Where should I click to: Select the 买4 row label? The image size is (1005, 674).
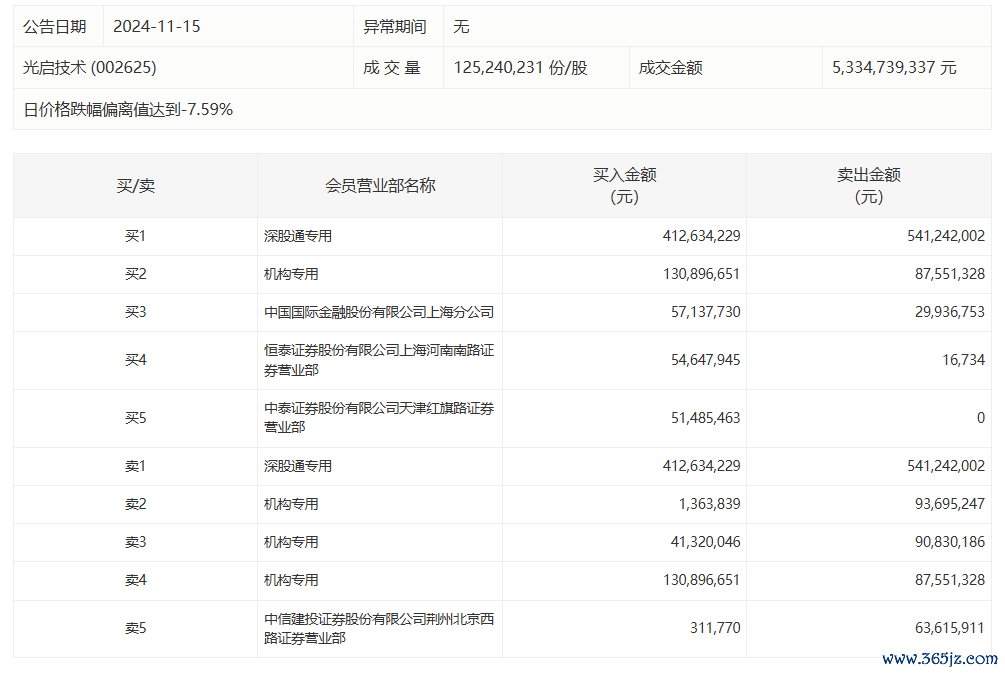click(x=135, y=360)
